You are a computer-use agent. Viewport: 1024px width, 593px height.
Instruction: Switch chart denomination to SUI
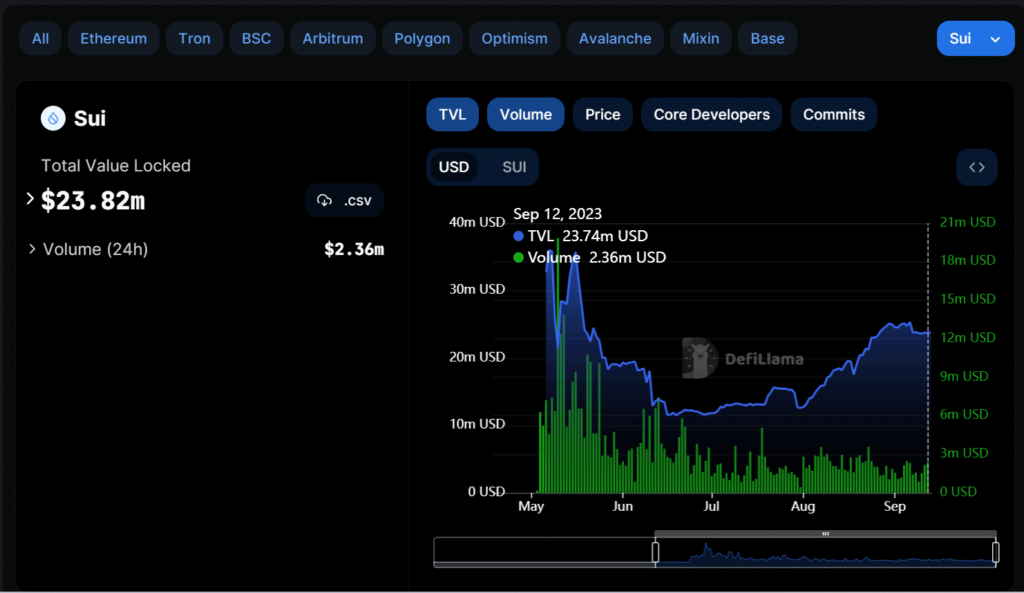tap(514, 167)
